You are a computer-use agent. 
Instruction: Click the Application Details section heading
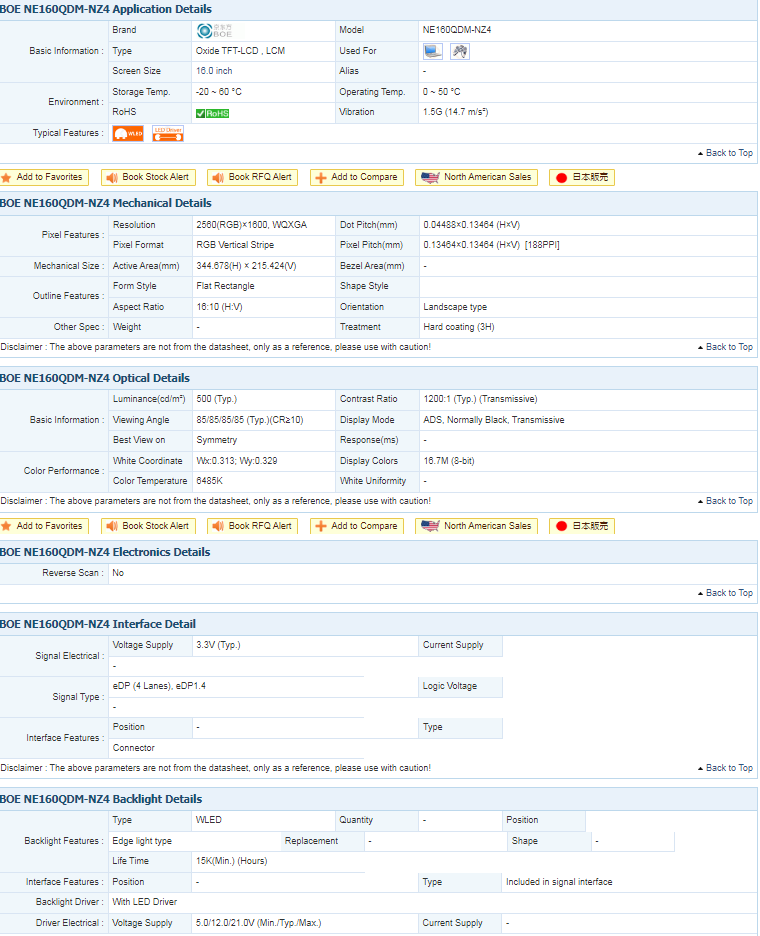tap(106, 10)
